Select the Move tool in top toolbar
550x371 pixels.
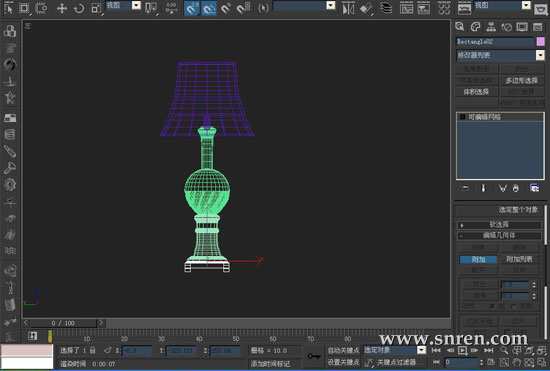tap(62, 8)
